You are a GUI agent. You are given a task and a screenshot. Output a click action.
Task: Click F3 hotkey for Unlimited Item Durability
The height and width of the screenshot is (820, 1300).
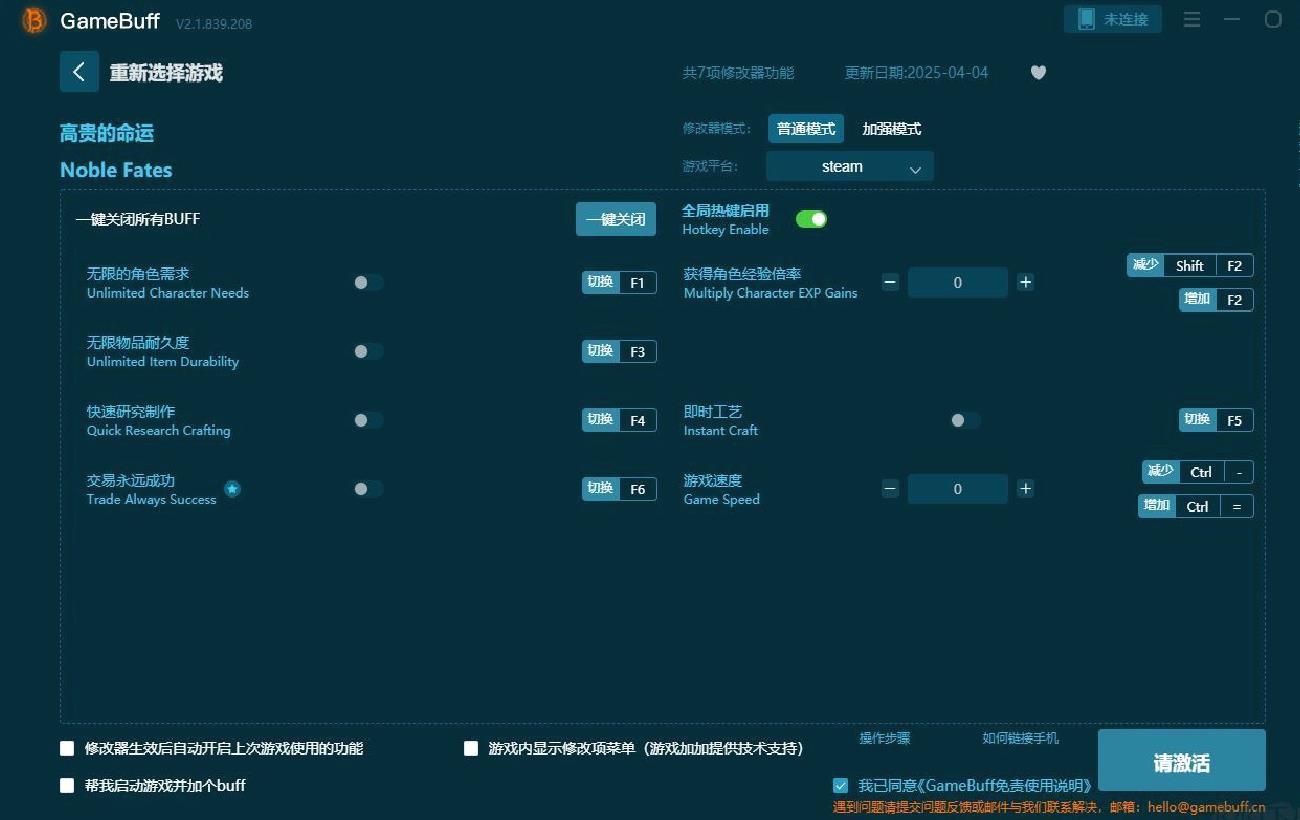tap(619, 352)
